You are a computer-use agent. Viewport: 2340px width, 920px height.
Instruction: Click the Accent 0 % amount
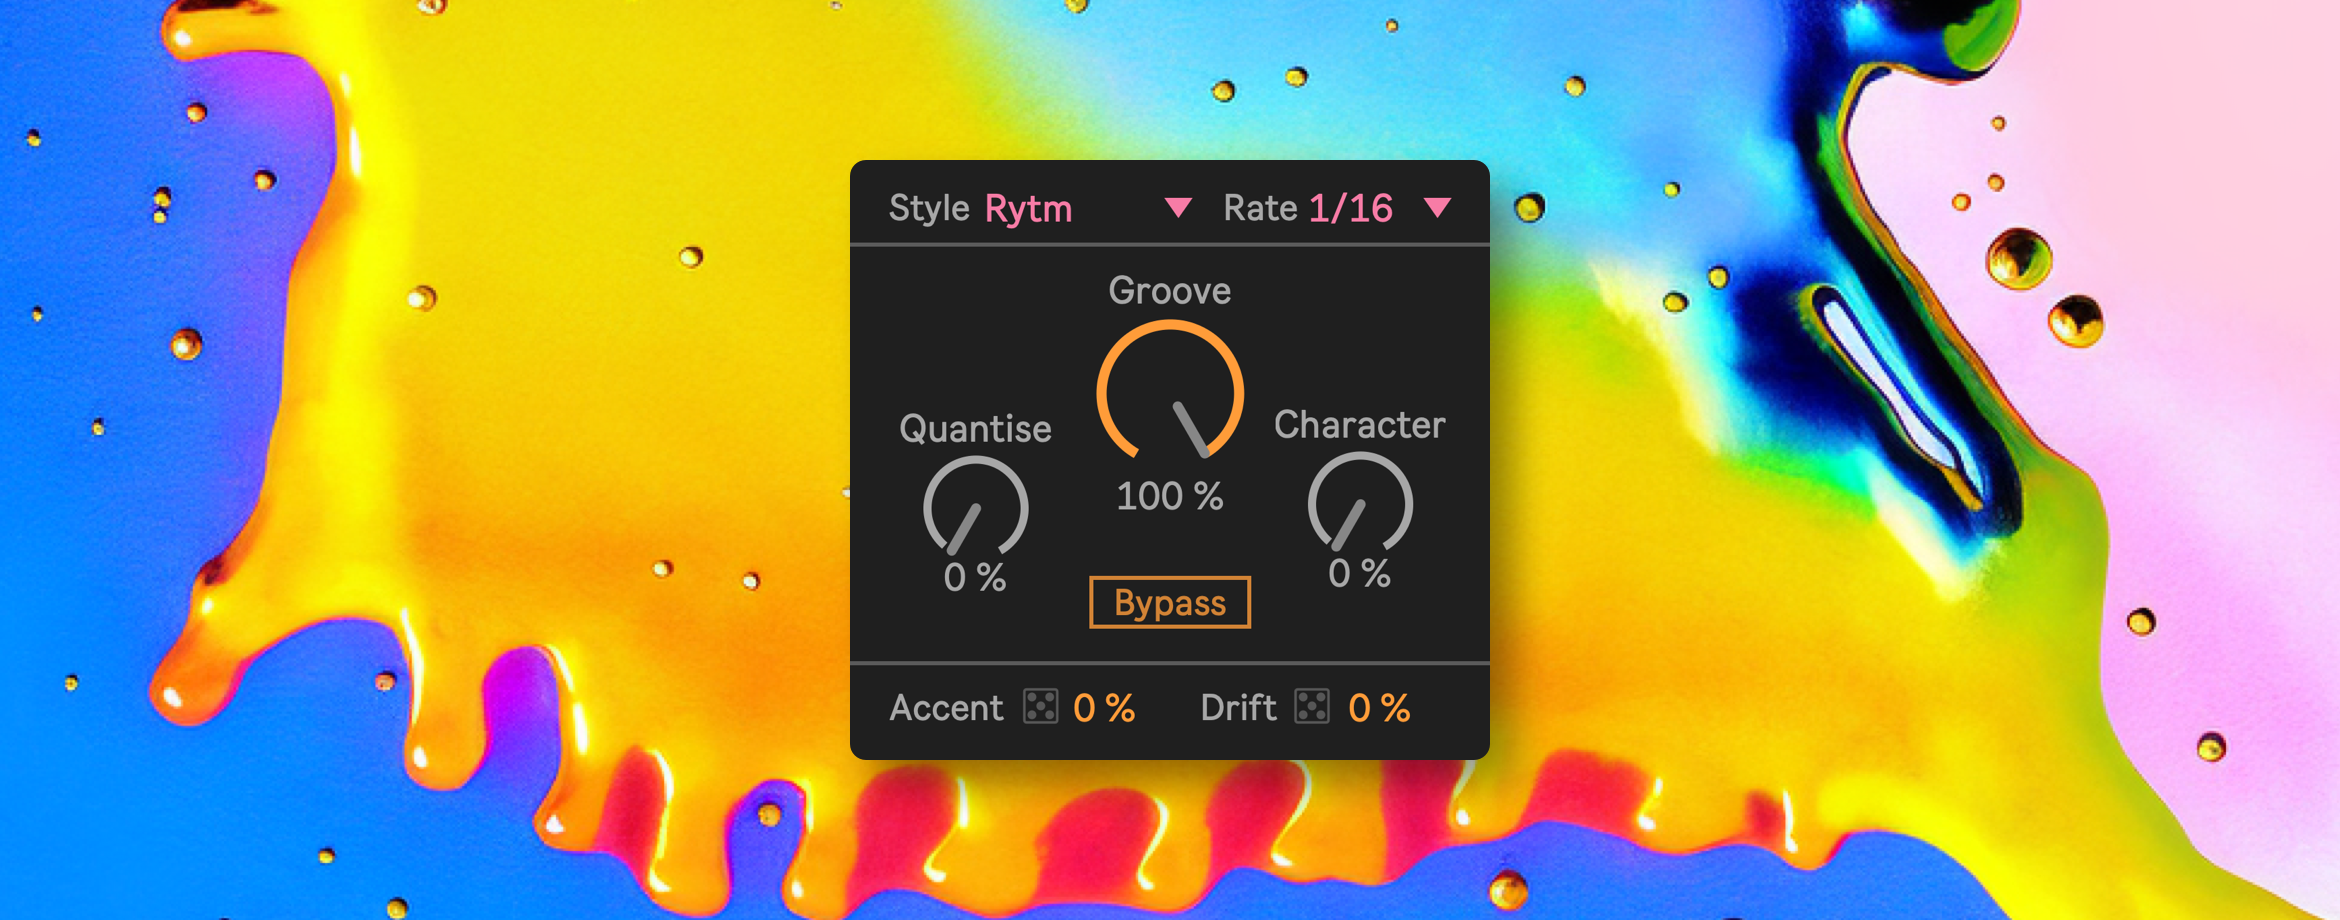pos(1104,709)
